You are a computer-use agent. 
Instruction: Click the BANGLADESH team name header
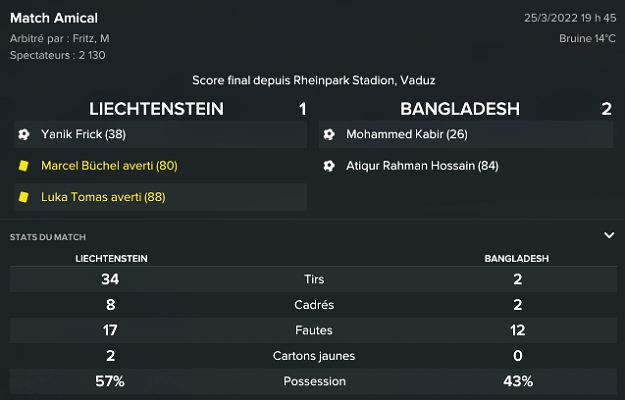pos(460,109)
